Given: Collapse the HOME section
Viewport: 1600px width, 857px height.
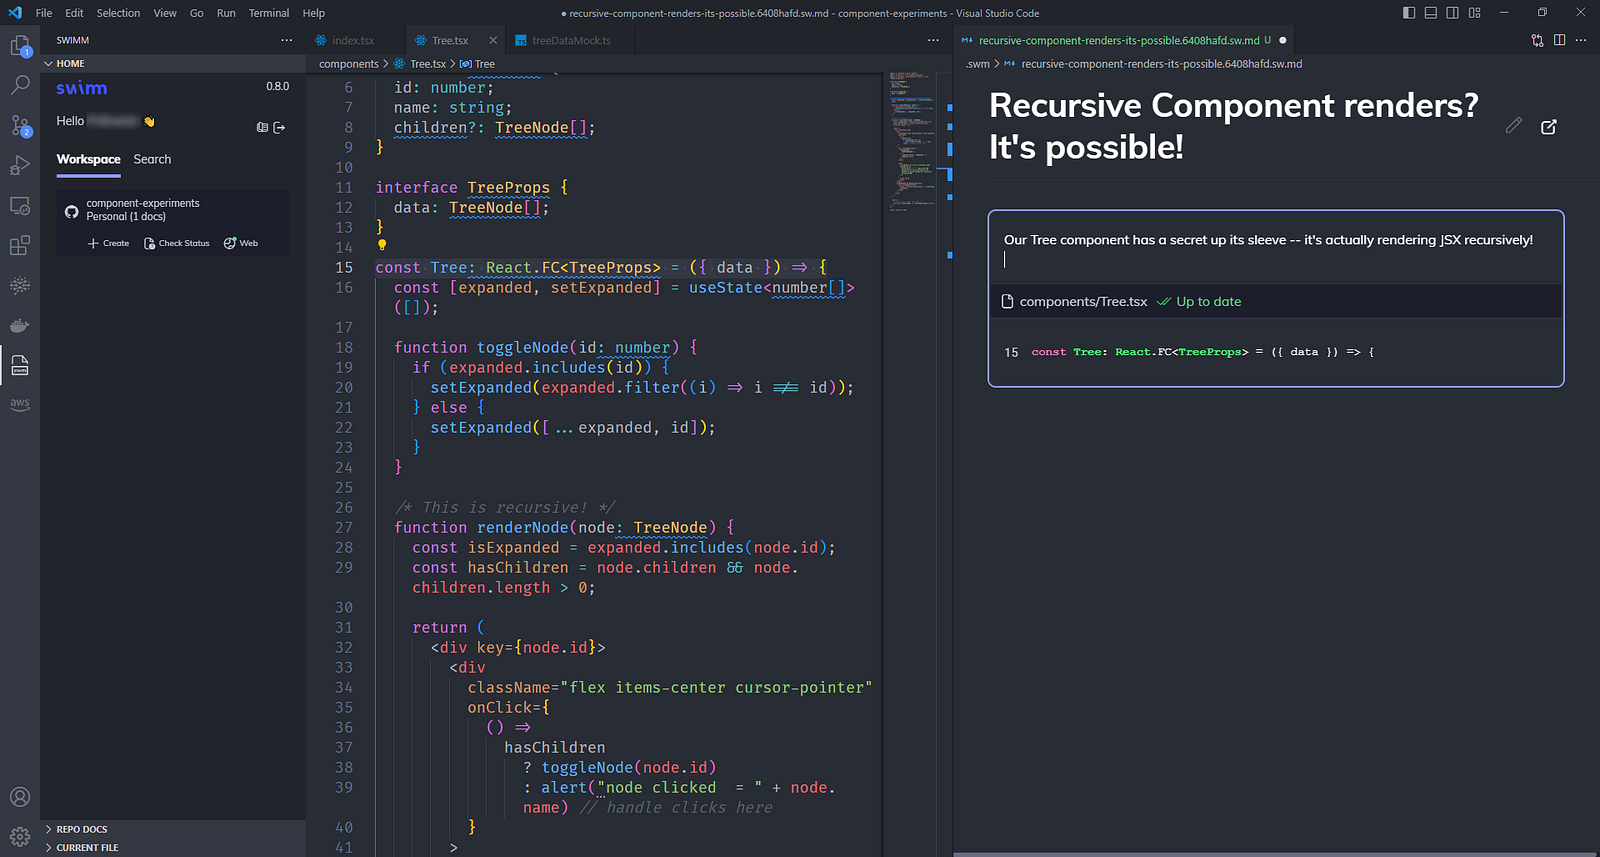Looking at the screenshot, I should pos(70,63).
